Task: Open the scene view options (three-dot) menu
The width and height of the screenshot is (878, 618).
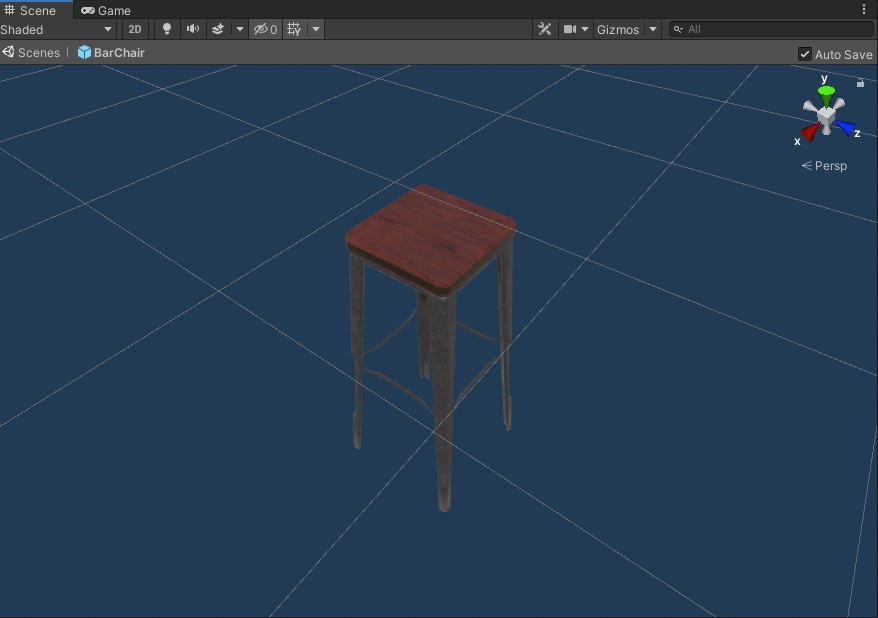Action: pos(866,9)
